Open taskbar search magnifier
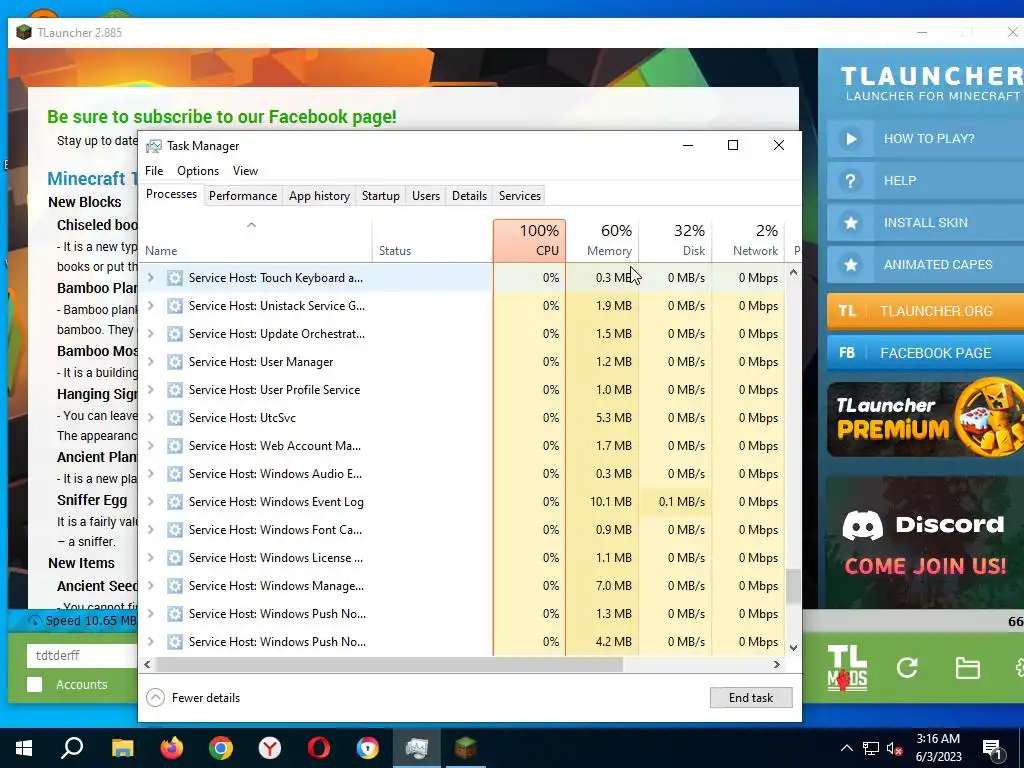This screenshot has width=1024, height=768. click(72, 748)
